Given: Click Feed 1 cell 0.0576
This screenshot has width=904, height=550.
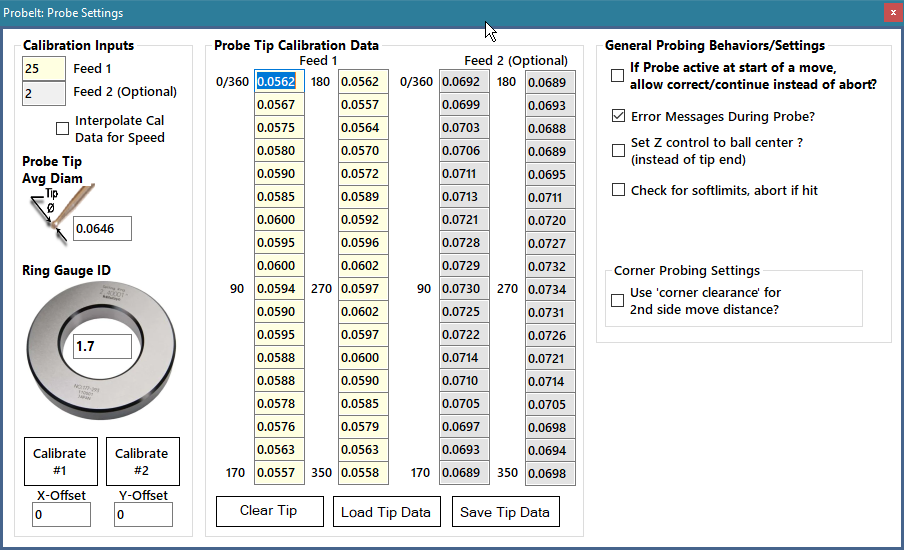Looking at the screenshot, I should pyautogui.click(x=280, y=427).
